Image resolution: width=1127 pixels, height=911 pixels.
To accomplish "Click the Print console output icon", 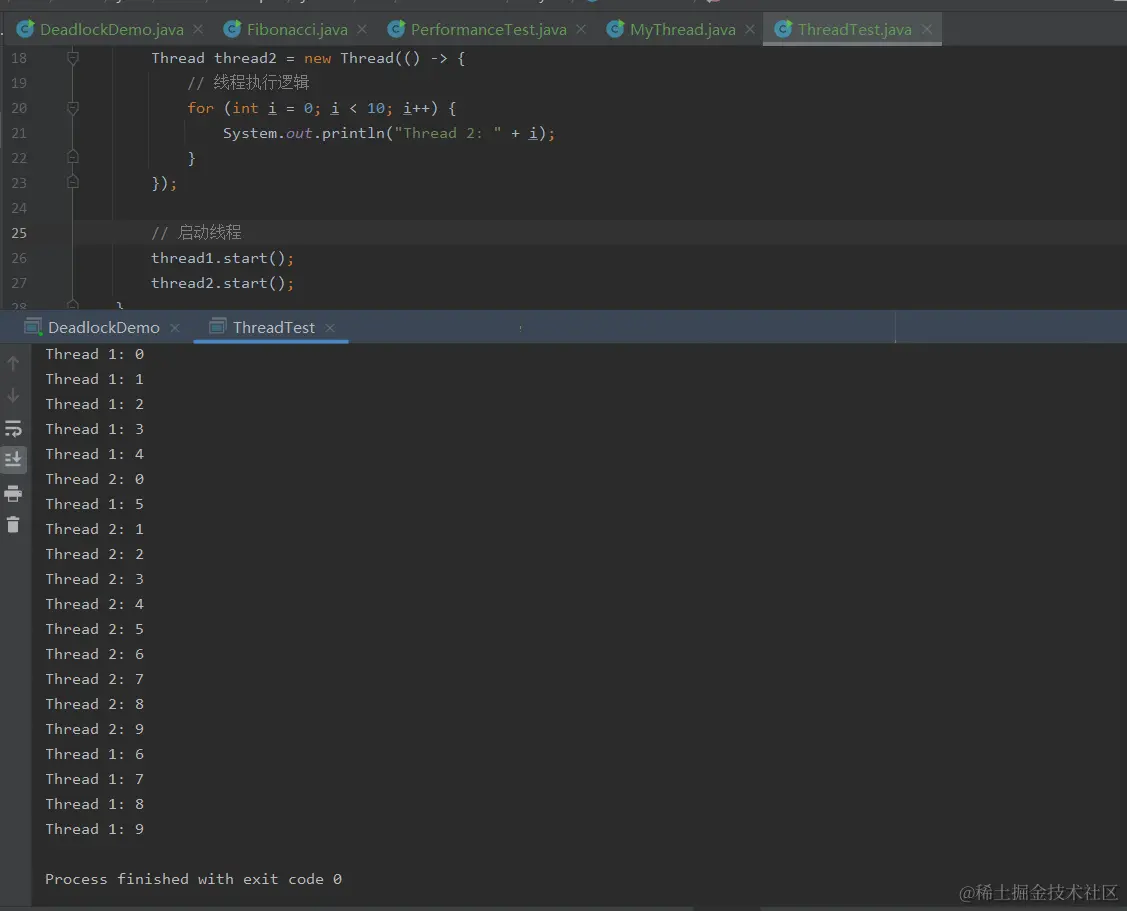I will [x=13, y=493].
